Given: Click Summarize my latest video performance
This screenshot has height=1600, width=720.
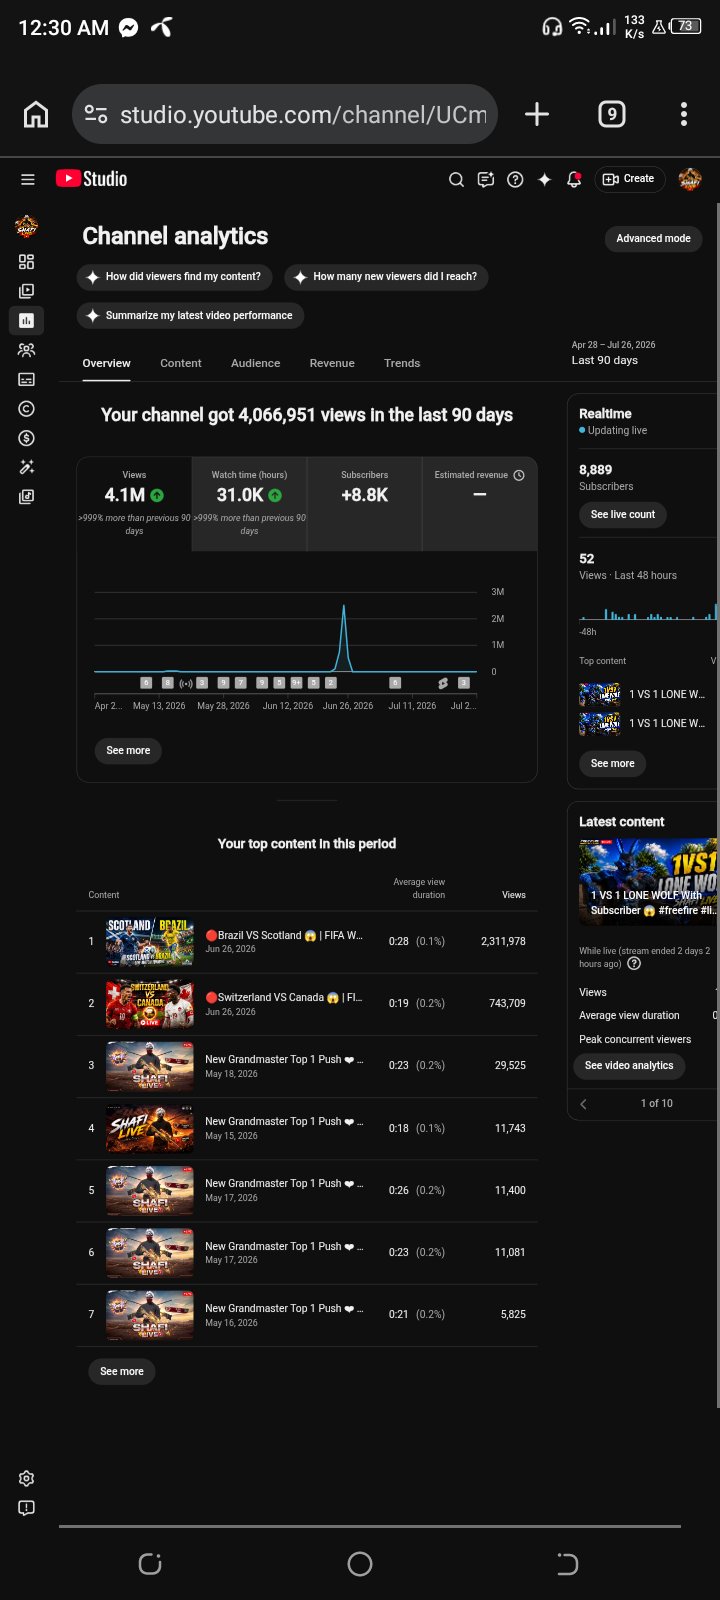Looking at the screenshot, I should tap(190, 316).
